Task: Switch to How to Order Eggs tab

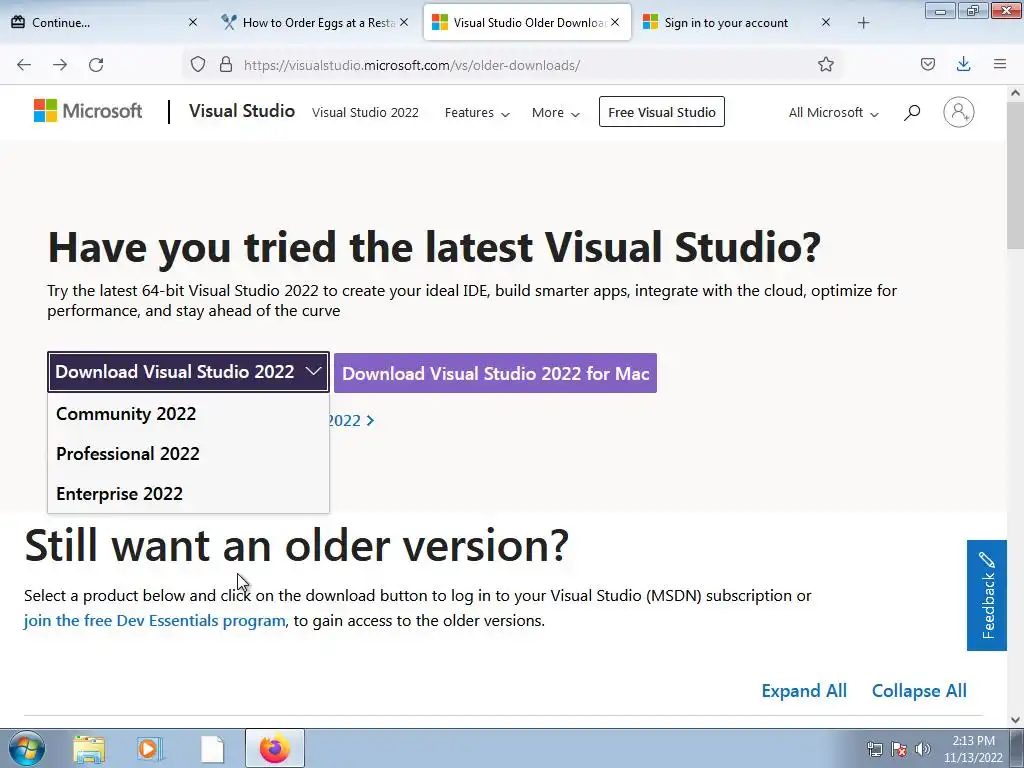Action: tap(313, 22)
